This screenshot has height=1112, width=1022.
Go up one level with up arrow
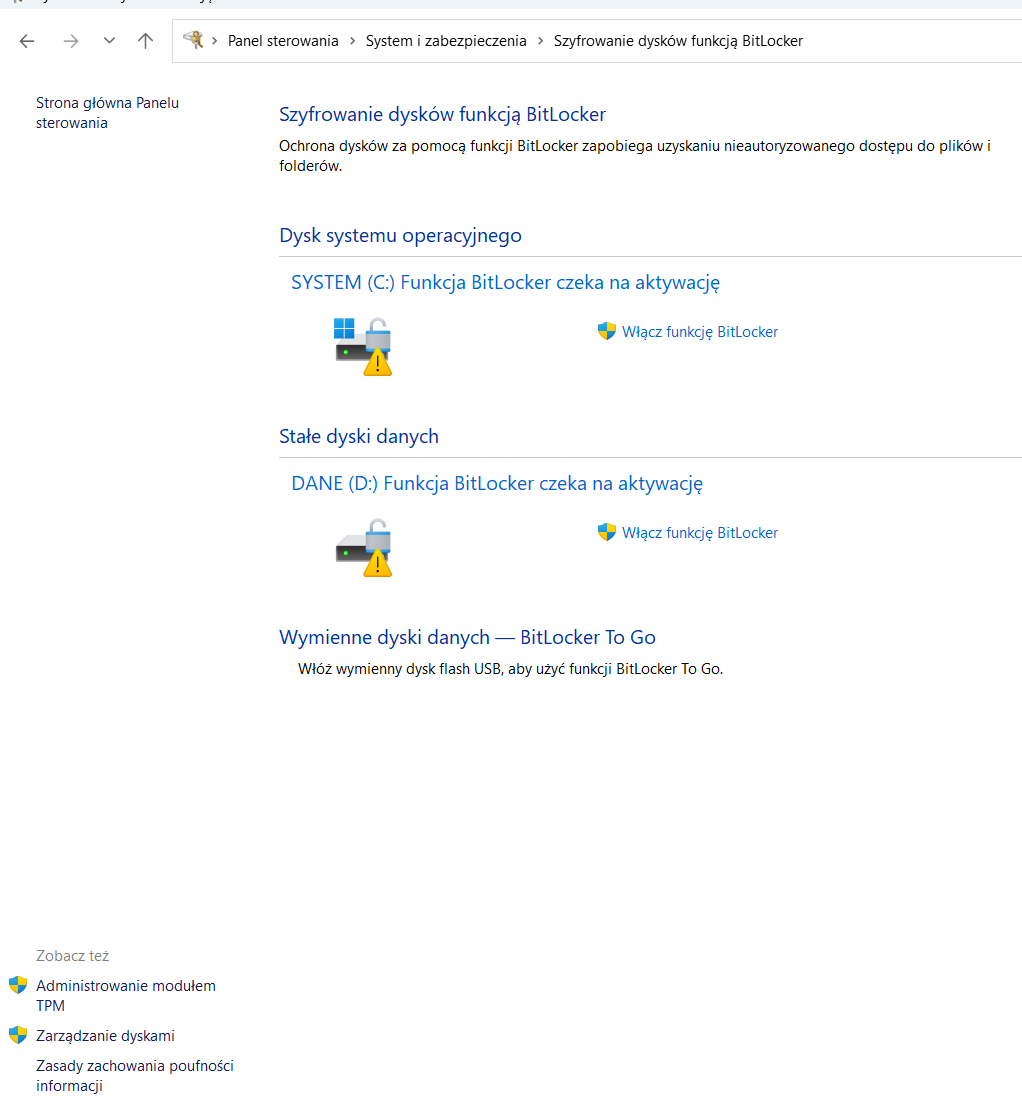[x=145, y=41]
